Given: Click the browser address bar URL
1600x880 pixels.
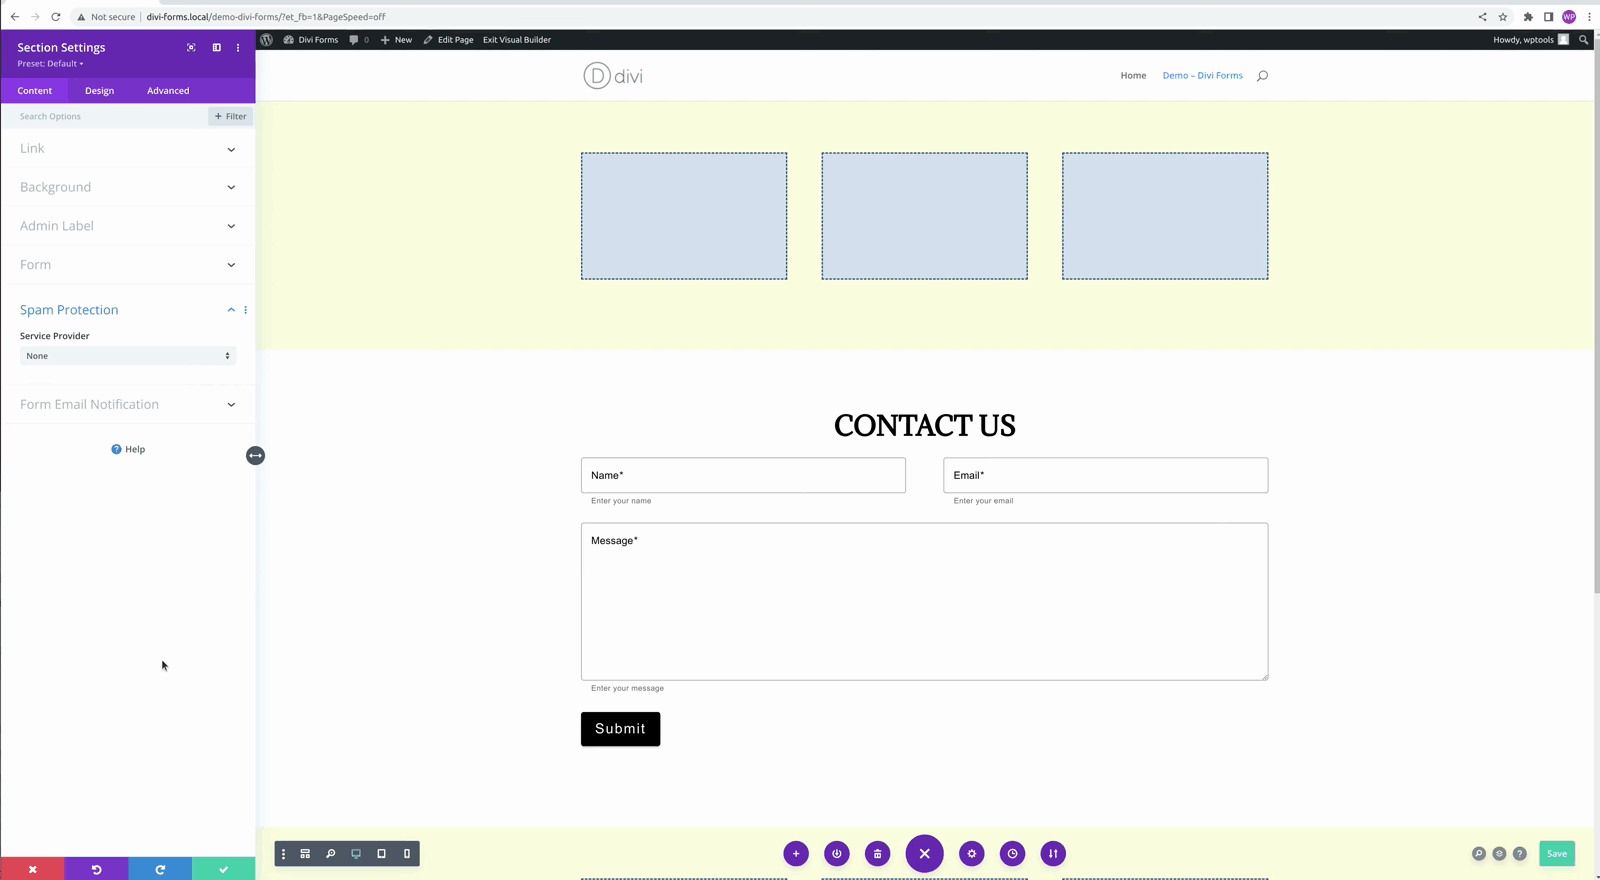Looking at the screenshot, I should [266, 17].
